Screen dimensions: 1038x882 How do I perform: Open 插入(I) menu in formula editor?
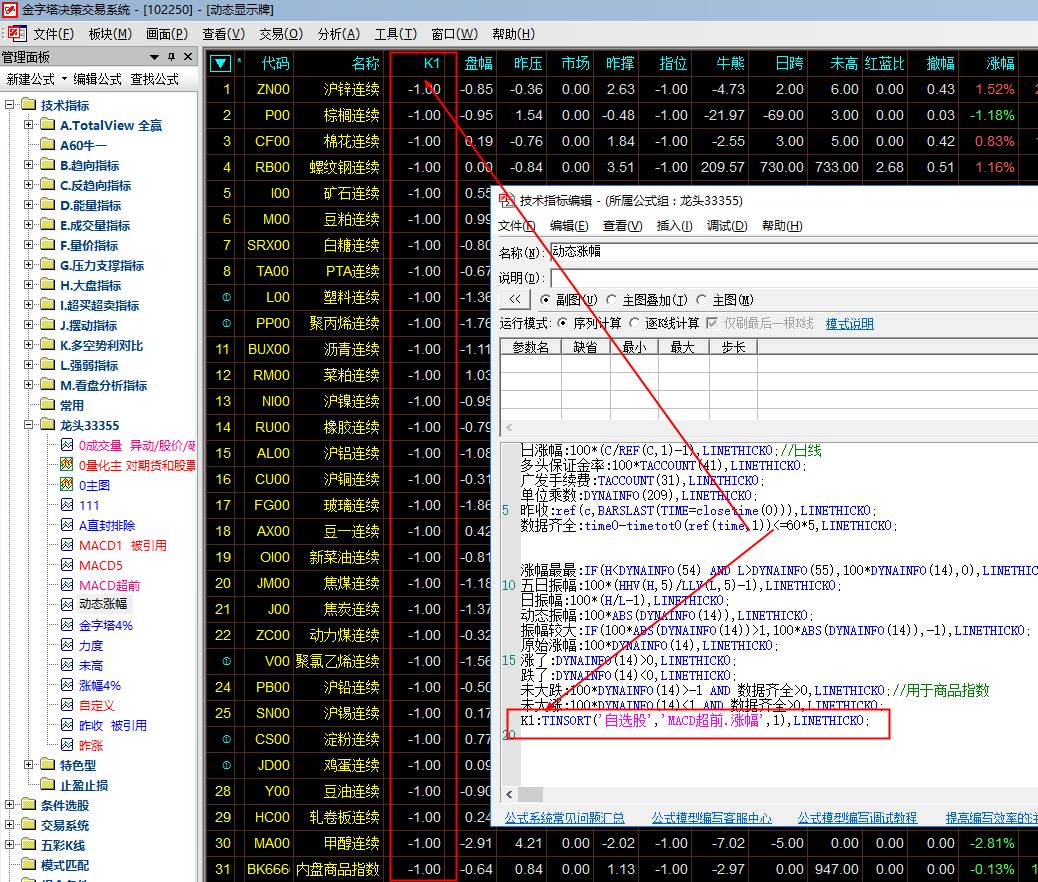pos(675,226)
